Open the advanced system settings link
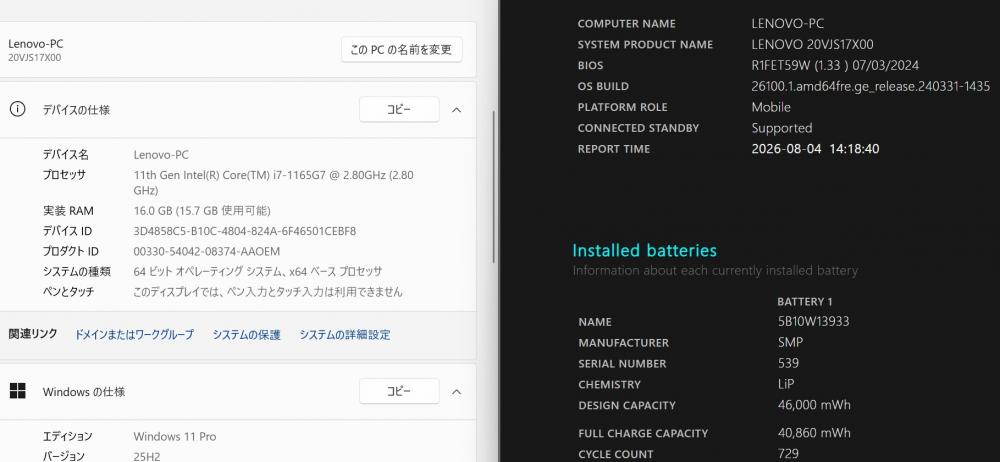This screenshot has width=1000, height=462. [x=344, y=334]
